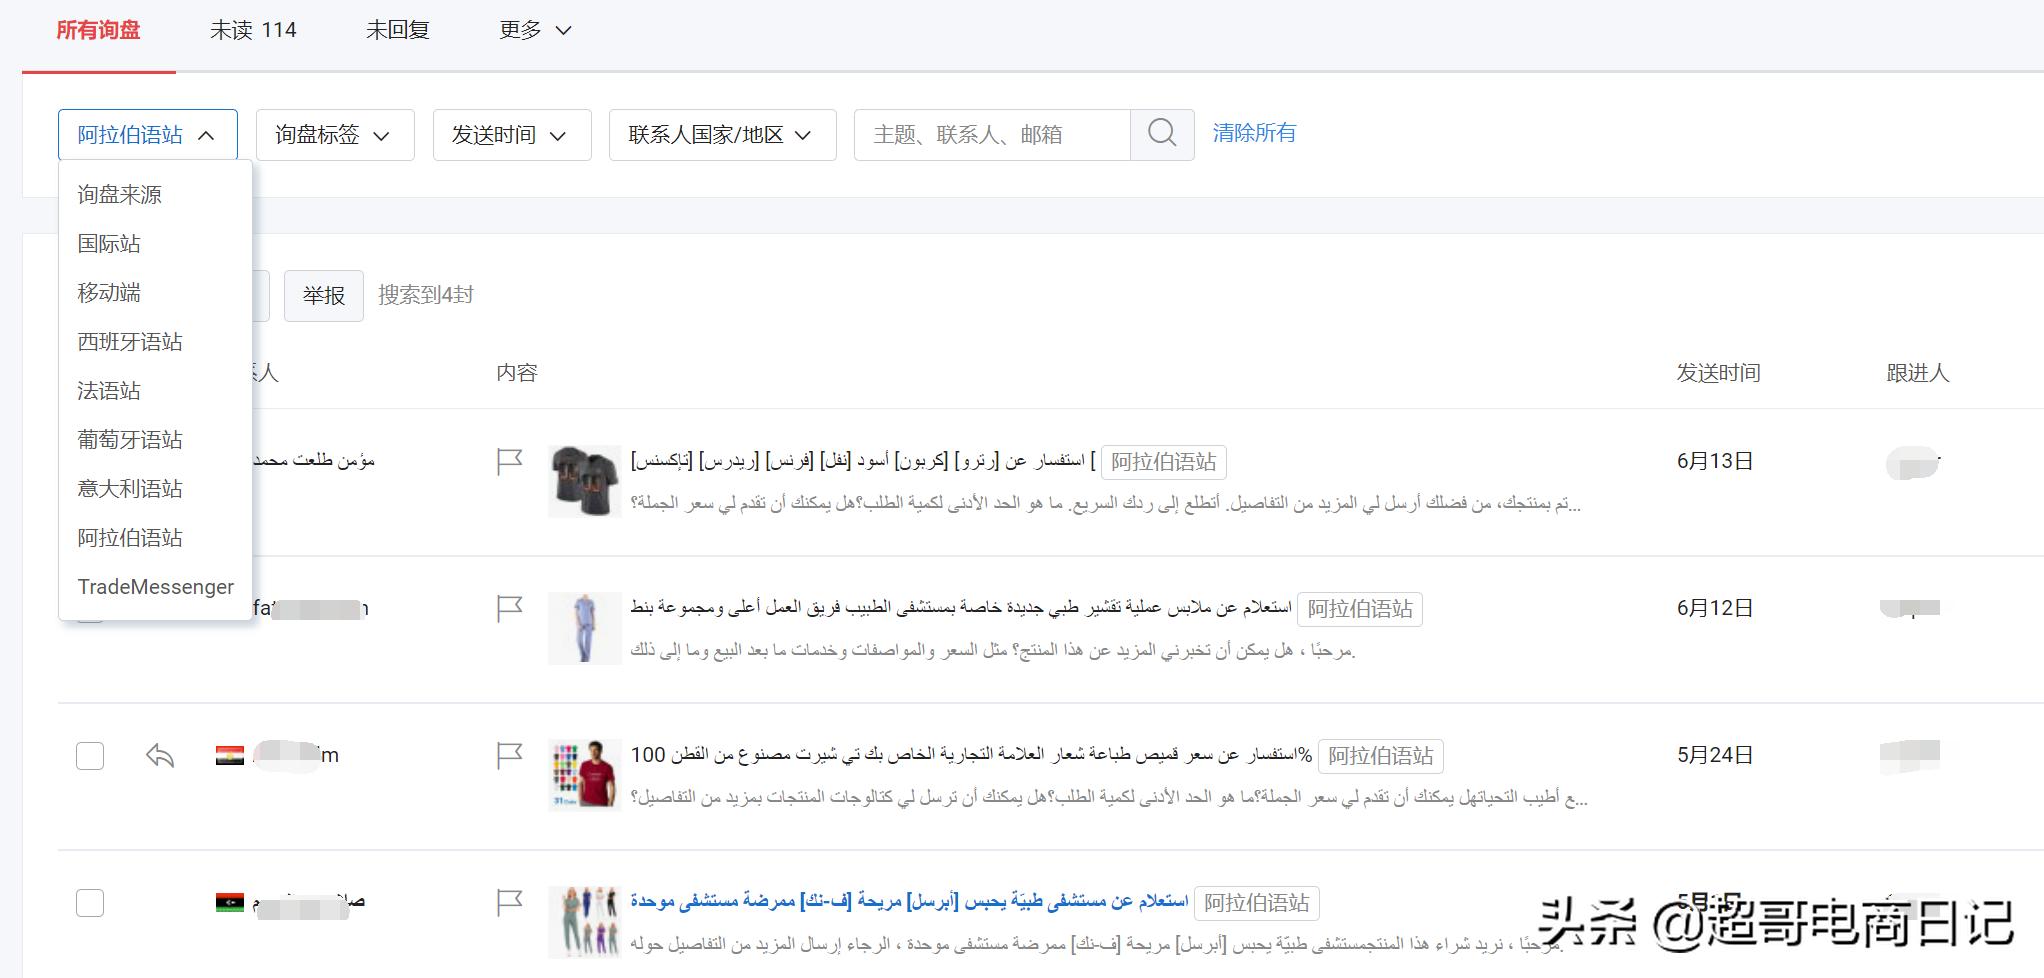This screenshot has width=2044, height=978.
Task: Choose 西班牙语站 from the source list
Action: click(x=130, y=342)
